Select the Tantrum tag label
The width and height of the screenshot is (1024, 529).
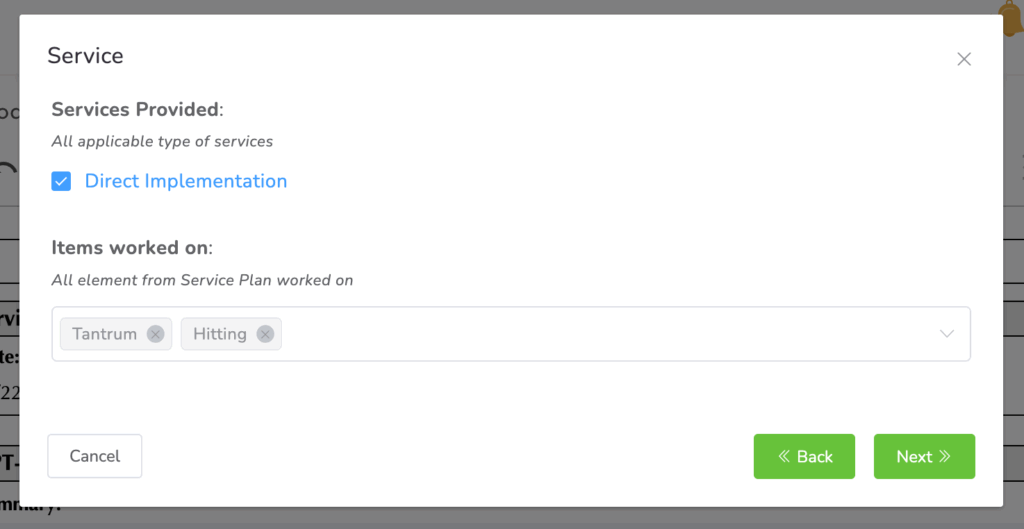104,334
